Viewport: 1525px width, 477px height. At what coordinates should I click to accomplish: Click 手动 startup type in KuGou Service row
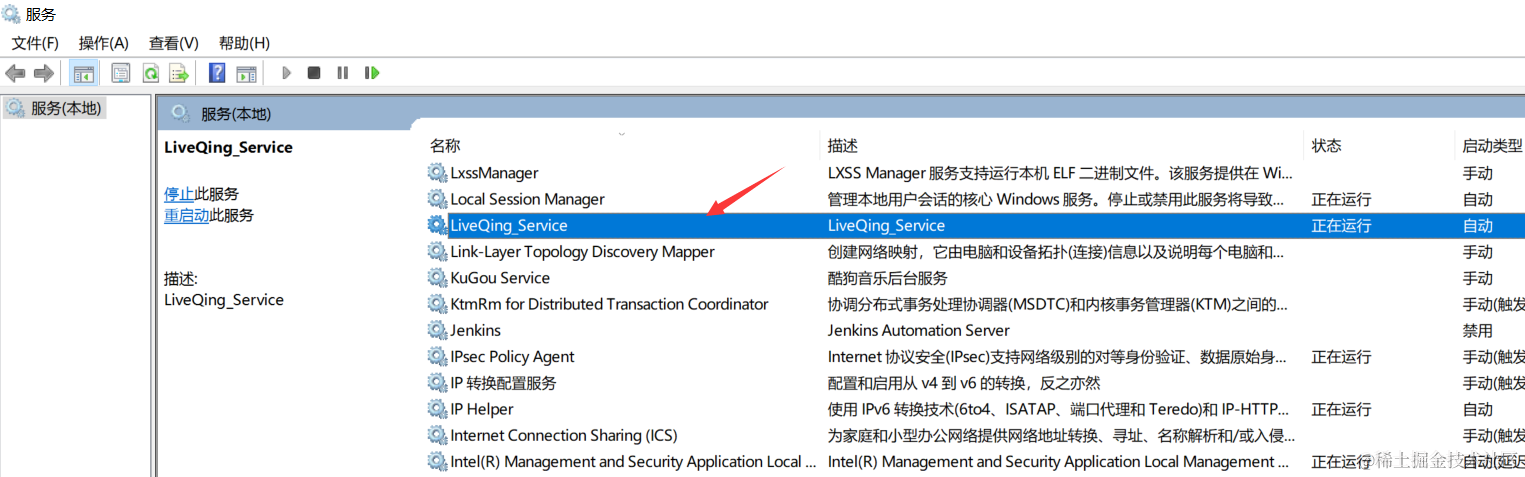coord(1478,278)
